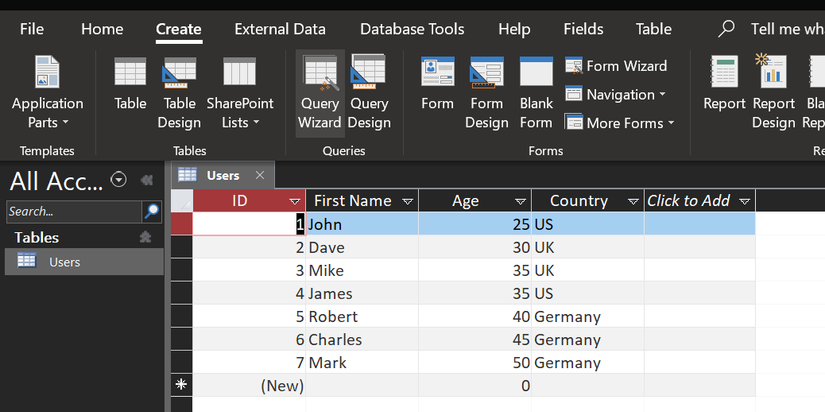The width and height of the screenshot is (825, 412).
Task: Open the More Forms dropdown
Action: point(620,123)
